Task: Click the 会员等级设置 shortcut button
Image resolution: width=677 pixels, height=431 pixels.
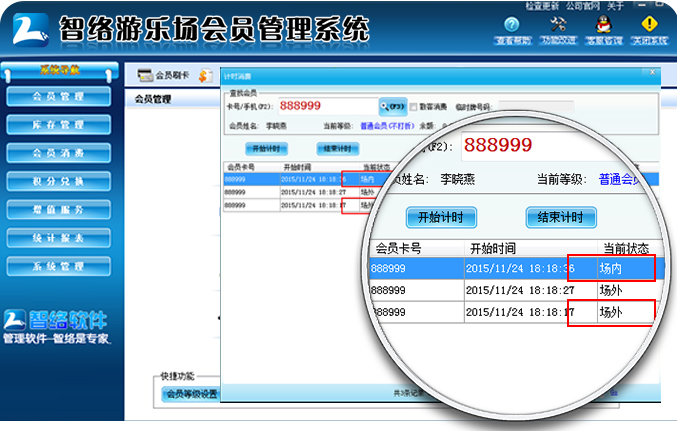Action: pos(191,394)
